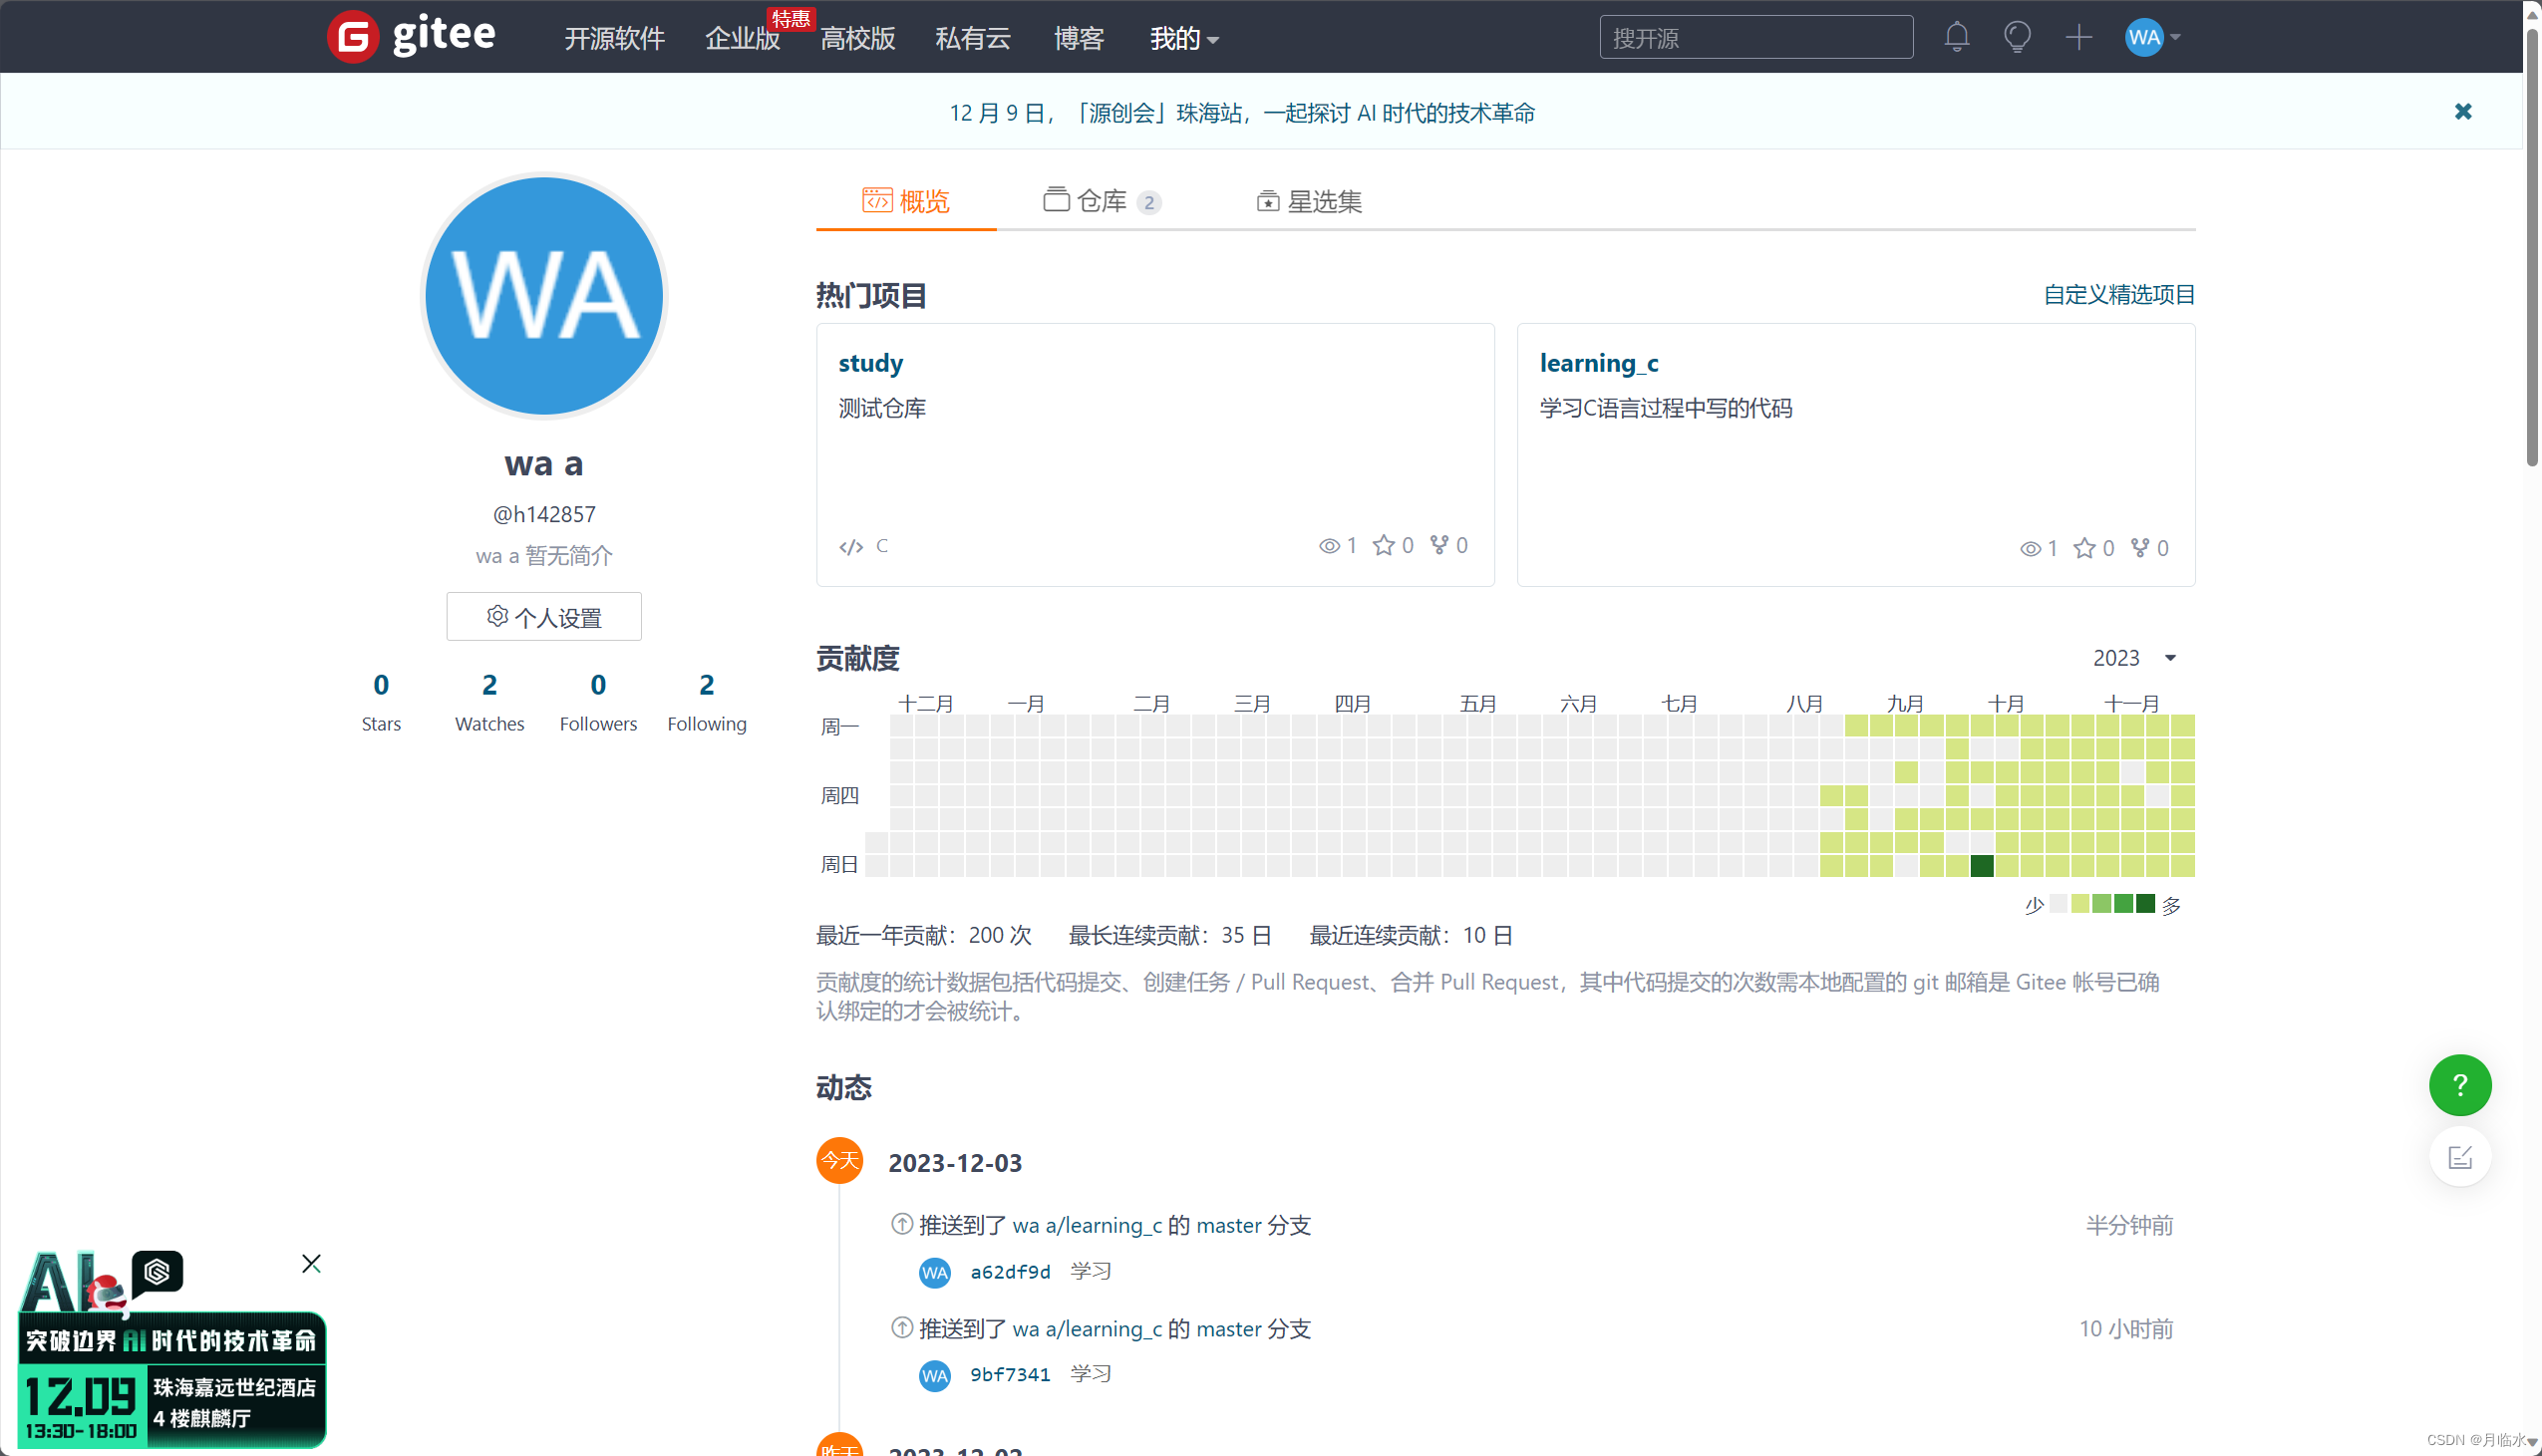The image size is (2542, 1456).
Task: Open the 自定义精选项目 link
Action: click(2118, 294)
